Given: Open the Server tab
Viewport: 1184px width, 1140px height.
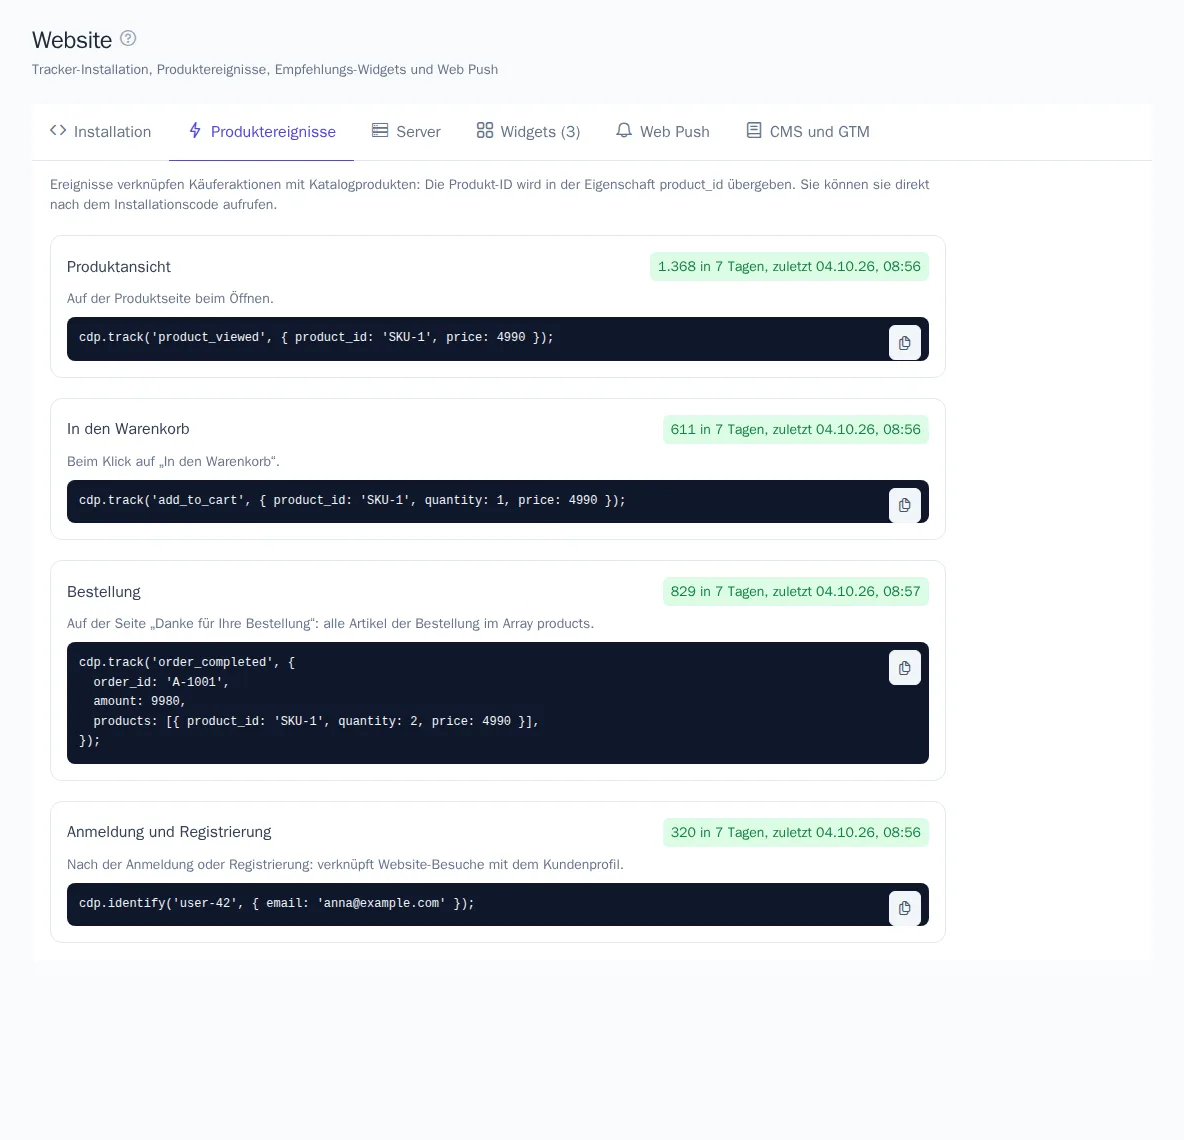Looking at the screenshot, I should pyautogui.click(x=406, y=131).
